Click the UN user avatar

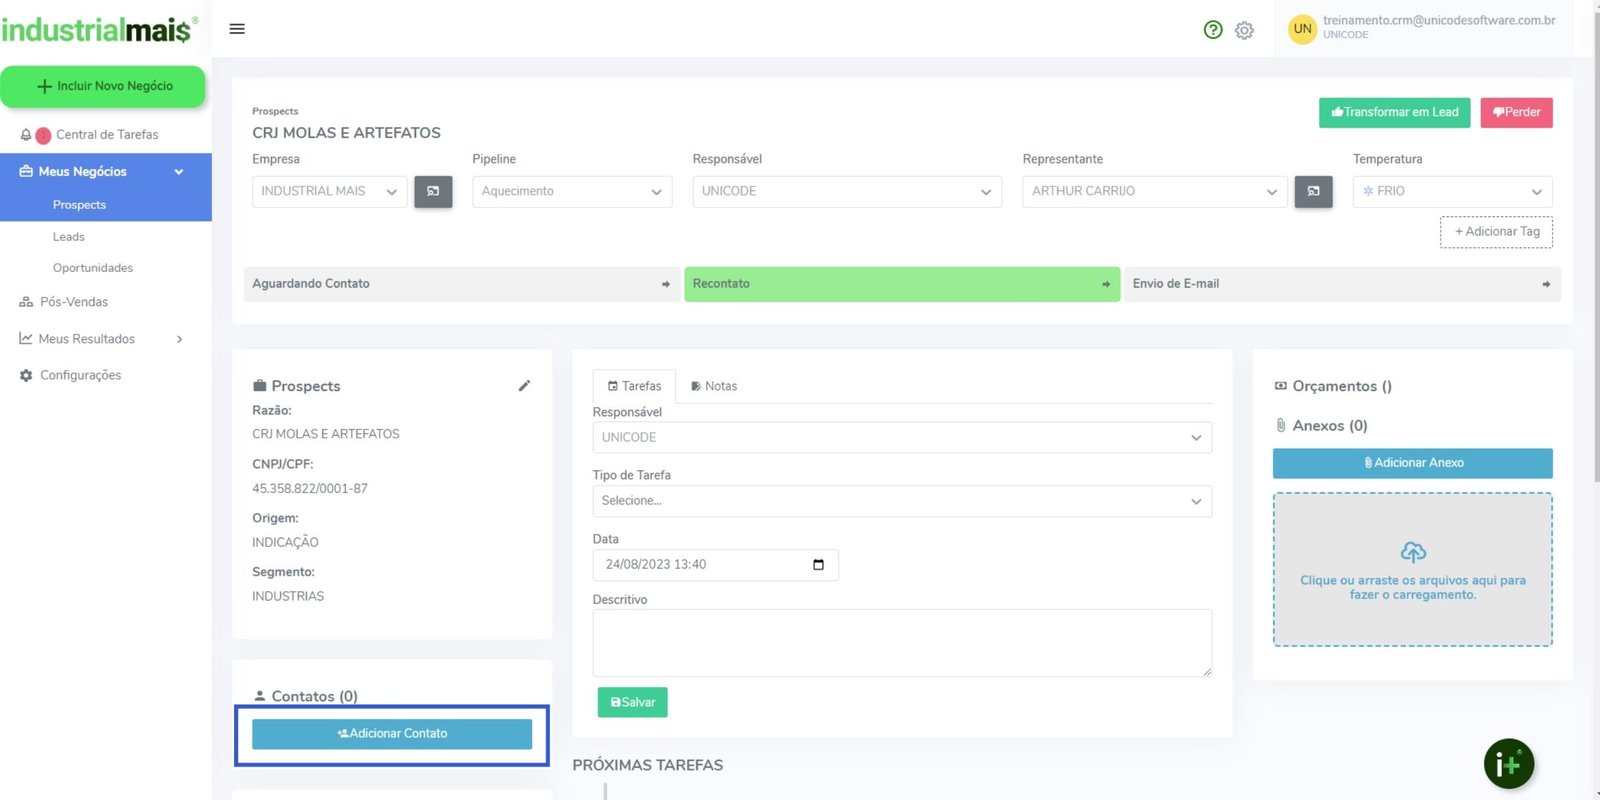1302,29
